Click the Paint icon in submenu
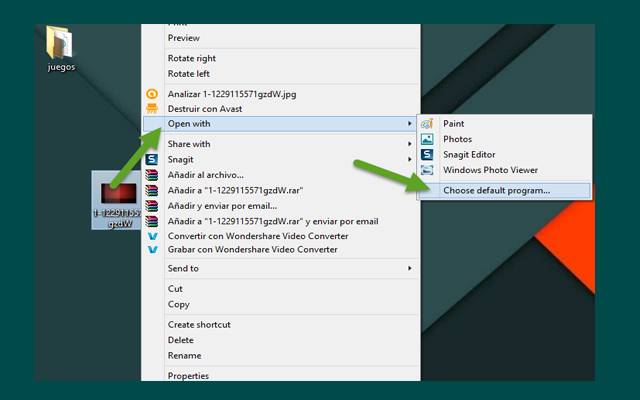This screenshot has width=640, height=400. coord(428,124)
